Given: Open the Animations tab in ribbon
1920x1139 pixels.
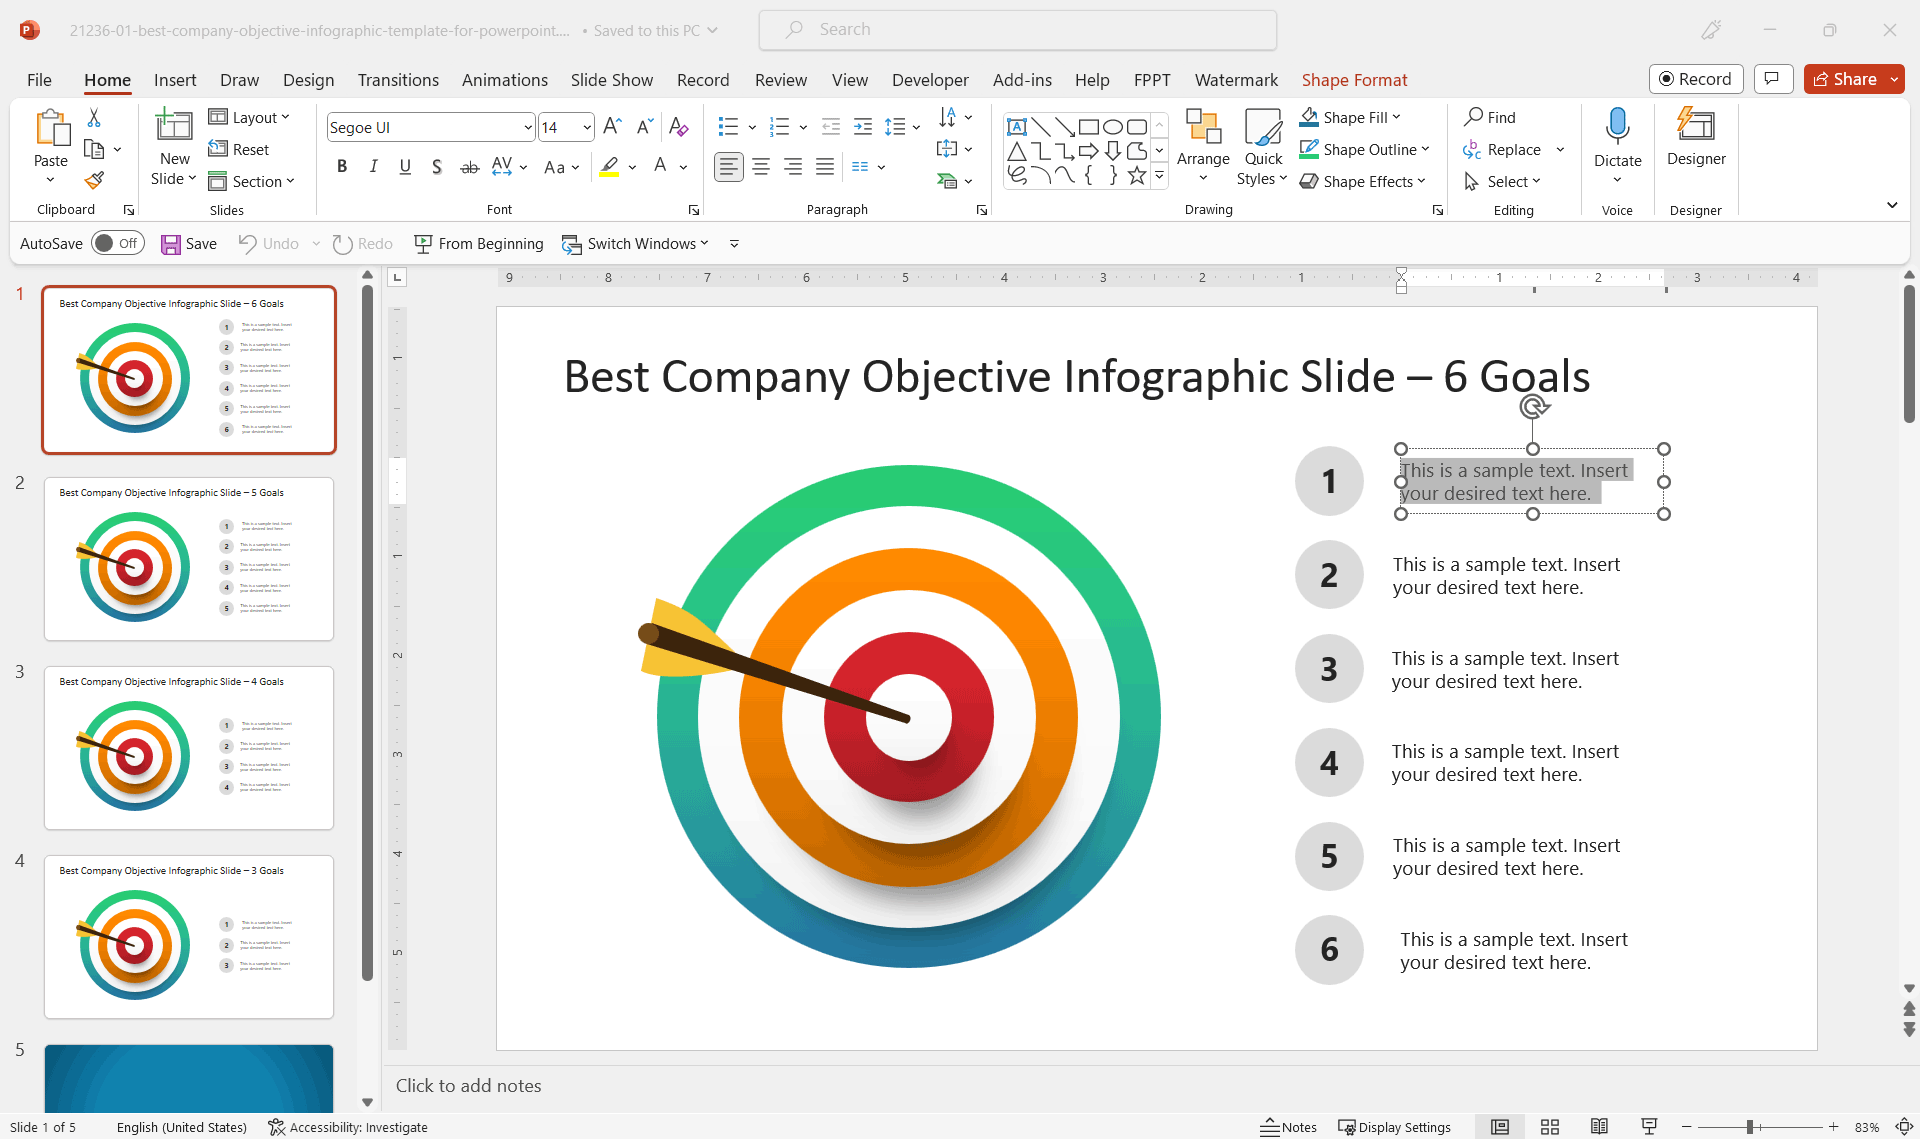Looking at the screenshot, I should pos(502,80).
